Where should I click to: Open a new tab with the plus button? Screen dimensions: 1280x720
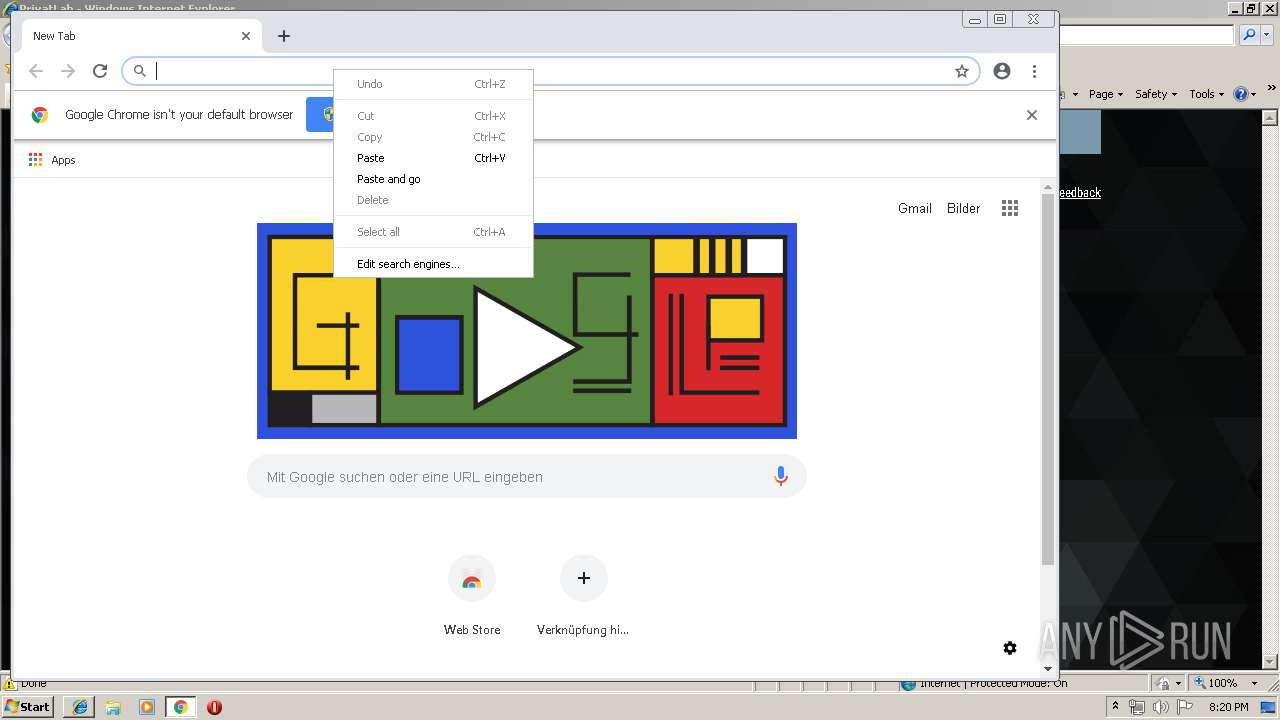point(284,36)
